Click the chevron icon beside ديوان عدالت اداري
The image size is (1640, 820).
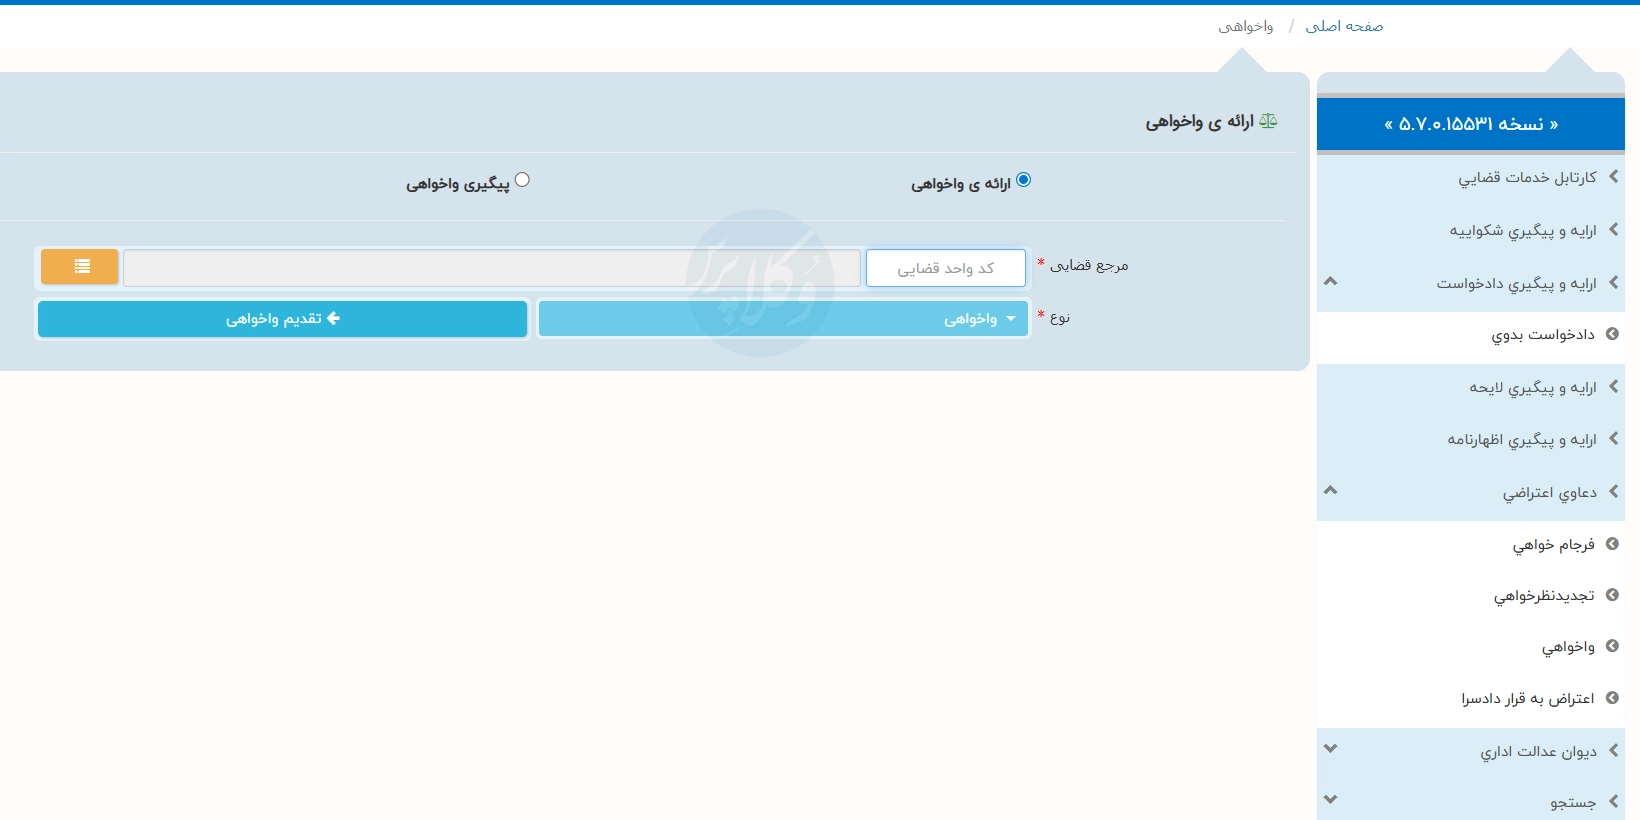point(1613,749)
